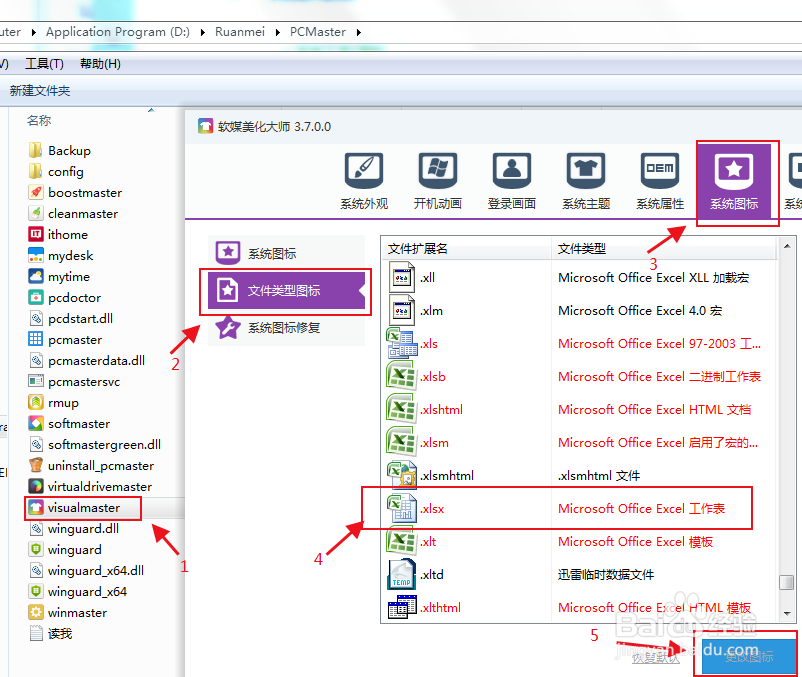The image size is (802, 677).
Task: Open the 系统主题 theme section
Action: coord(586,182)
